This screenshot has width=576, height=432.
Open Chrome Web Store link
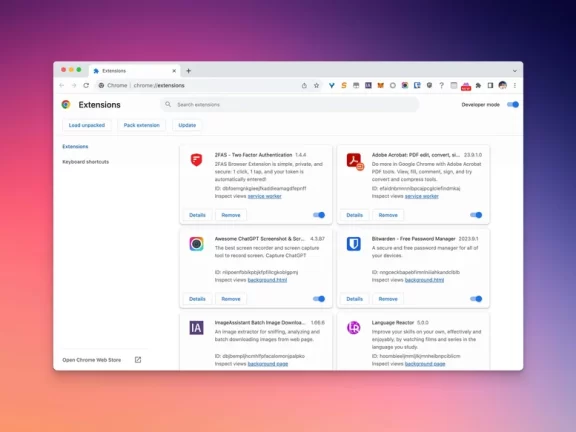pyautogui.click(x=91, y=360)
